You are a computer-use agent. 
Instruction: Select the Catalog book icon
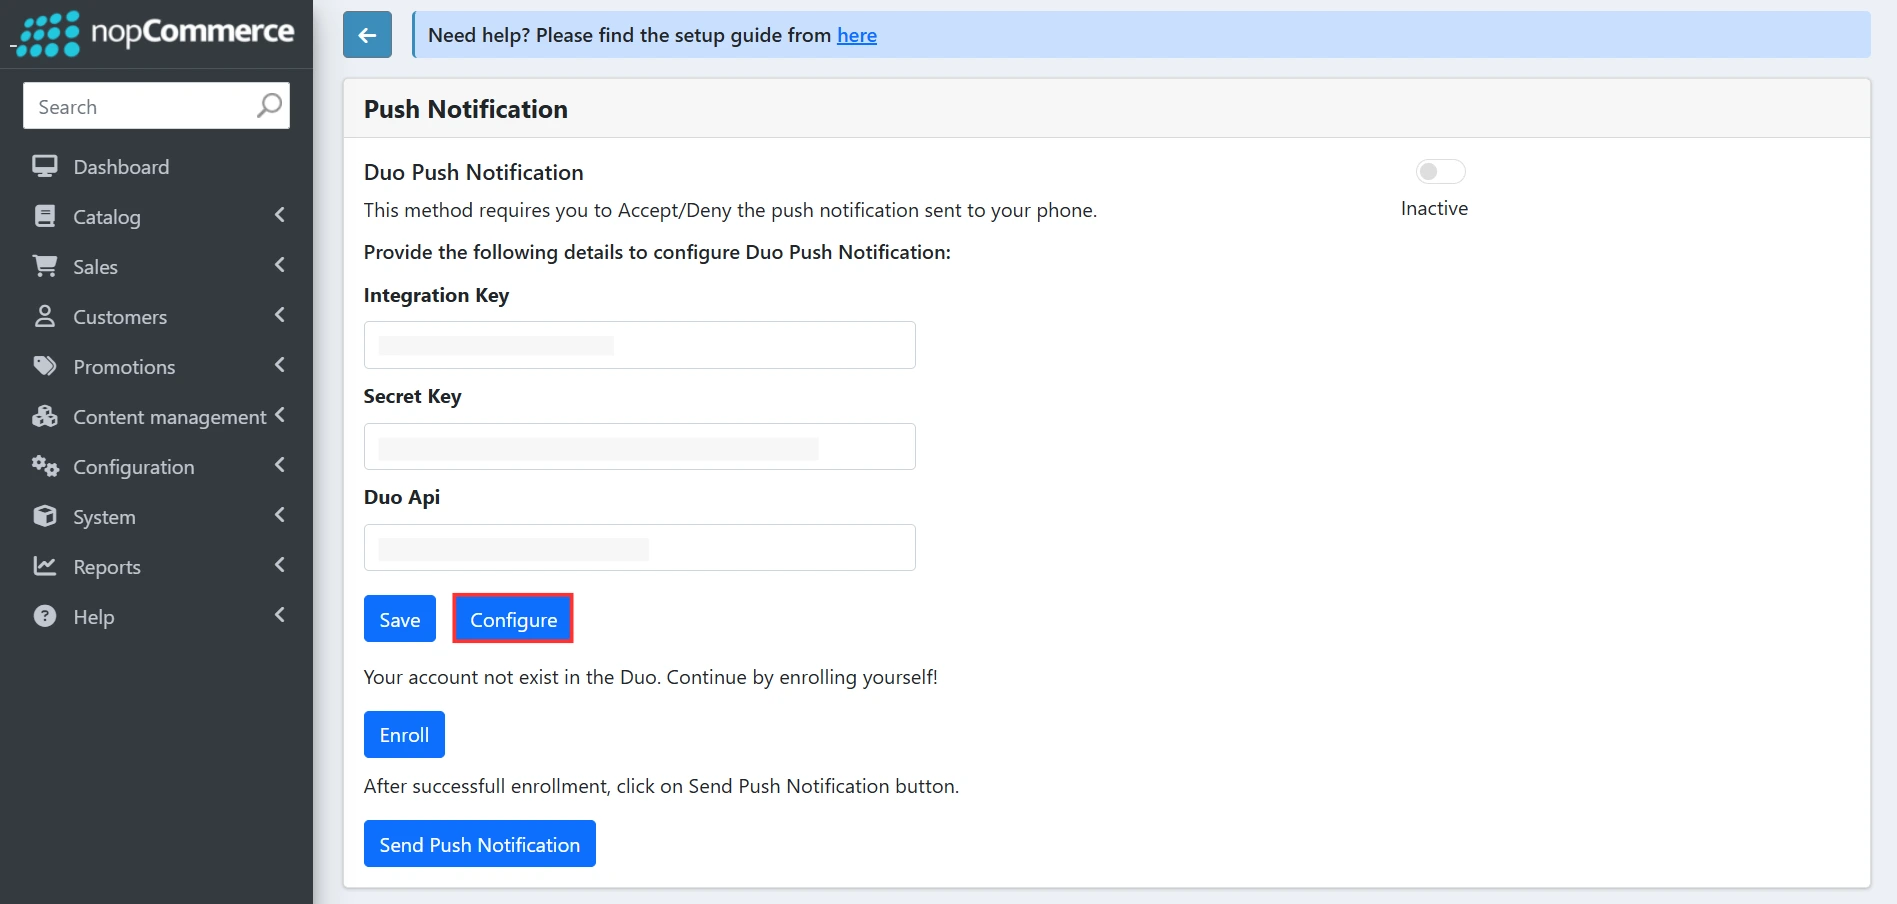[x=44, y=216]
